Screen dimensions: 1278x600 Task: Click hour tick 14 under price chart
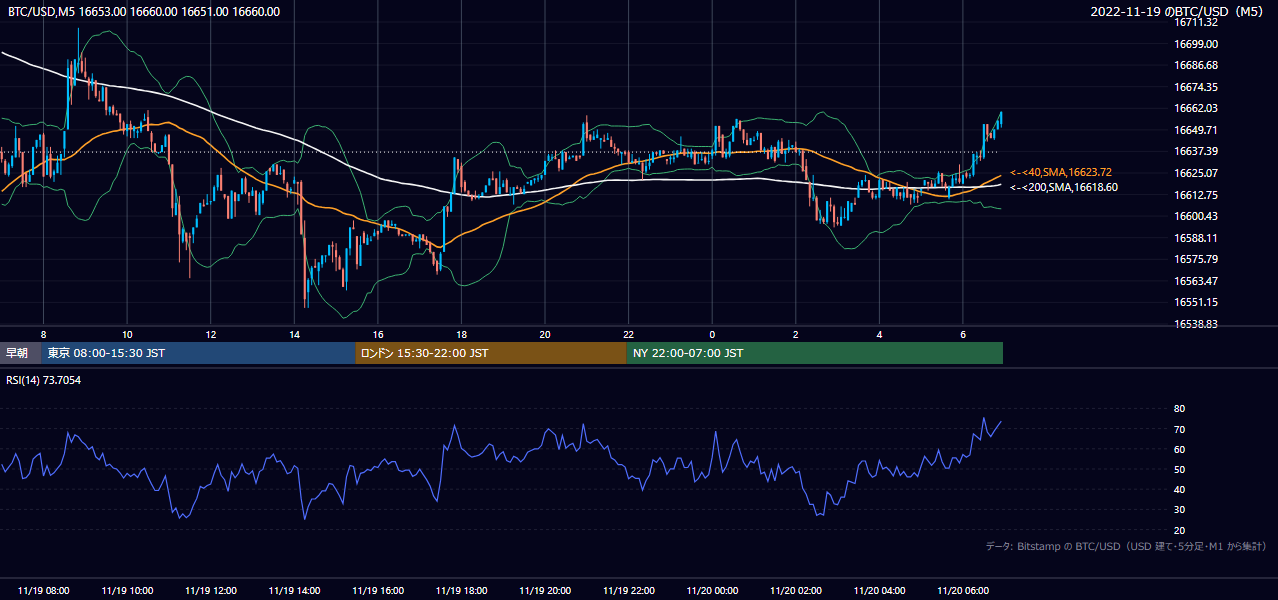294,334
